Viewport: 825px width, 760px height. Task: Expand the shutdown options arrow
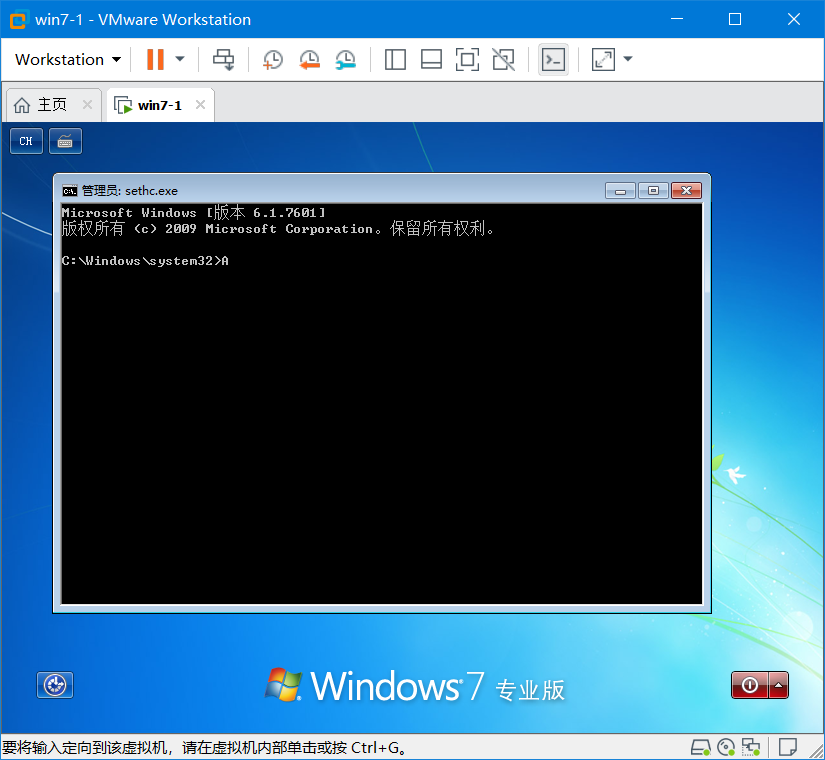click(779, 685)
